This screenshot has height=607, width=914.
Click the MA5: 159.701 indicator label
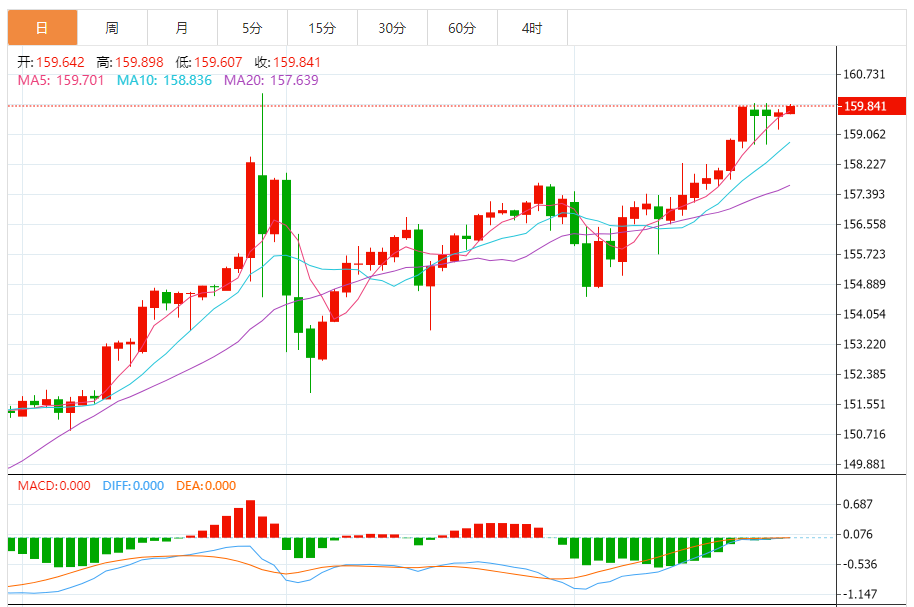tap(61, 80)
